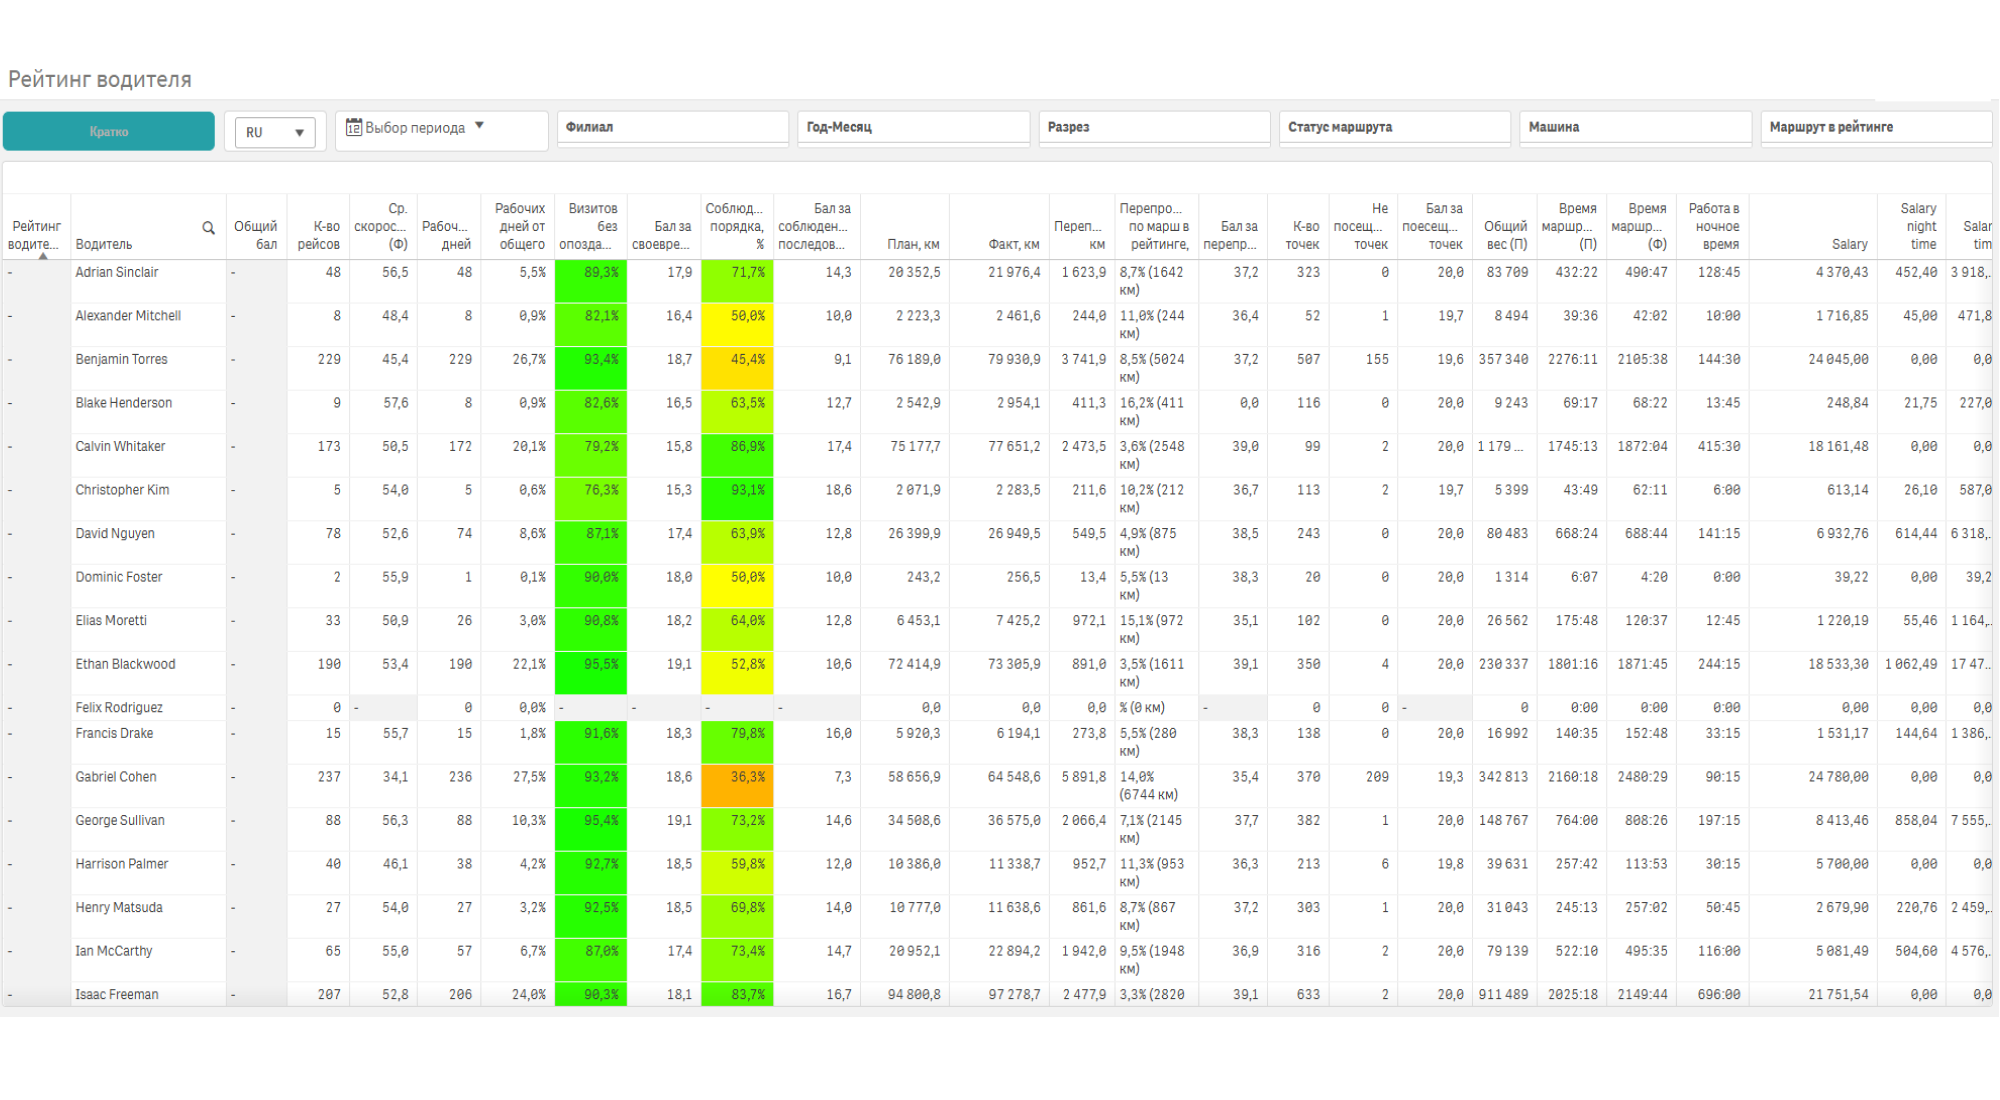The height and width of the screenshot is (1100, 2000).
Task: Click the yellow 50,0% cell for Alexander Mitchell
Action: 737,325
